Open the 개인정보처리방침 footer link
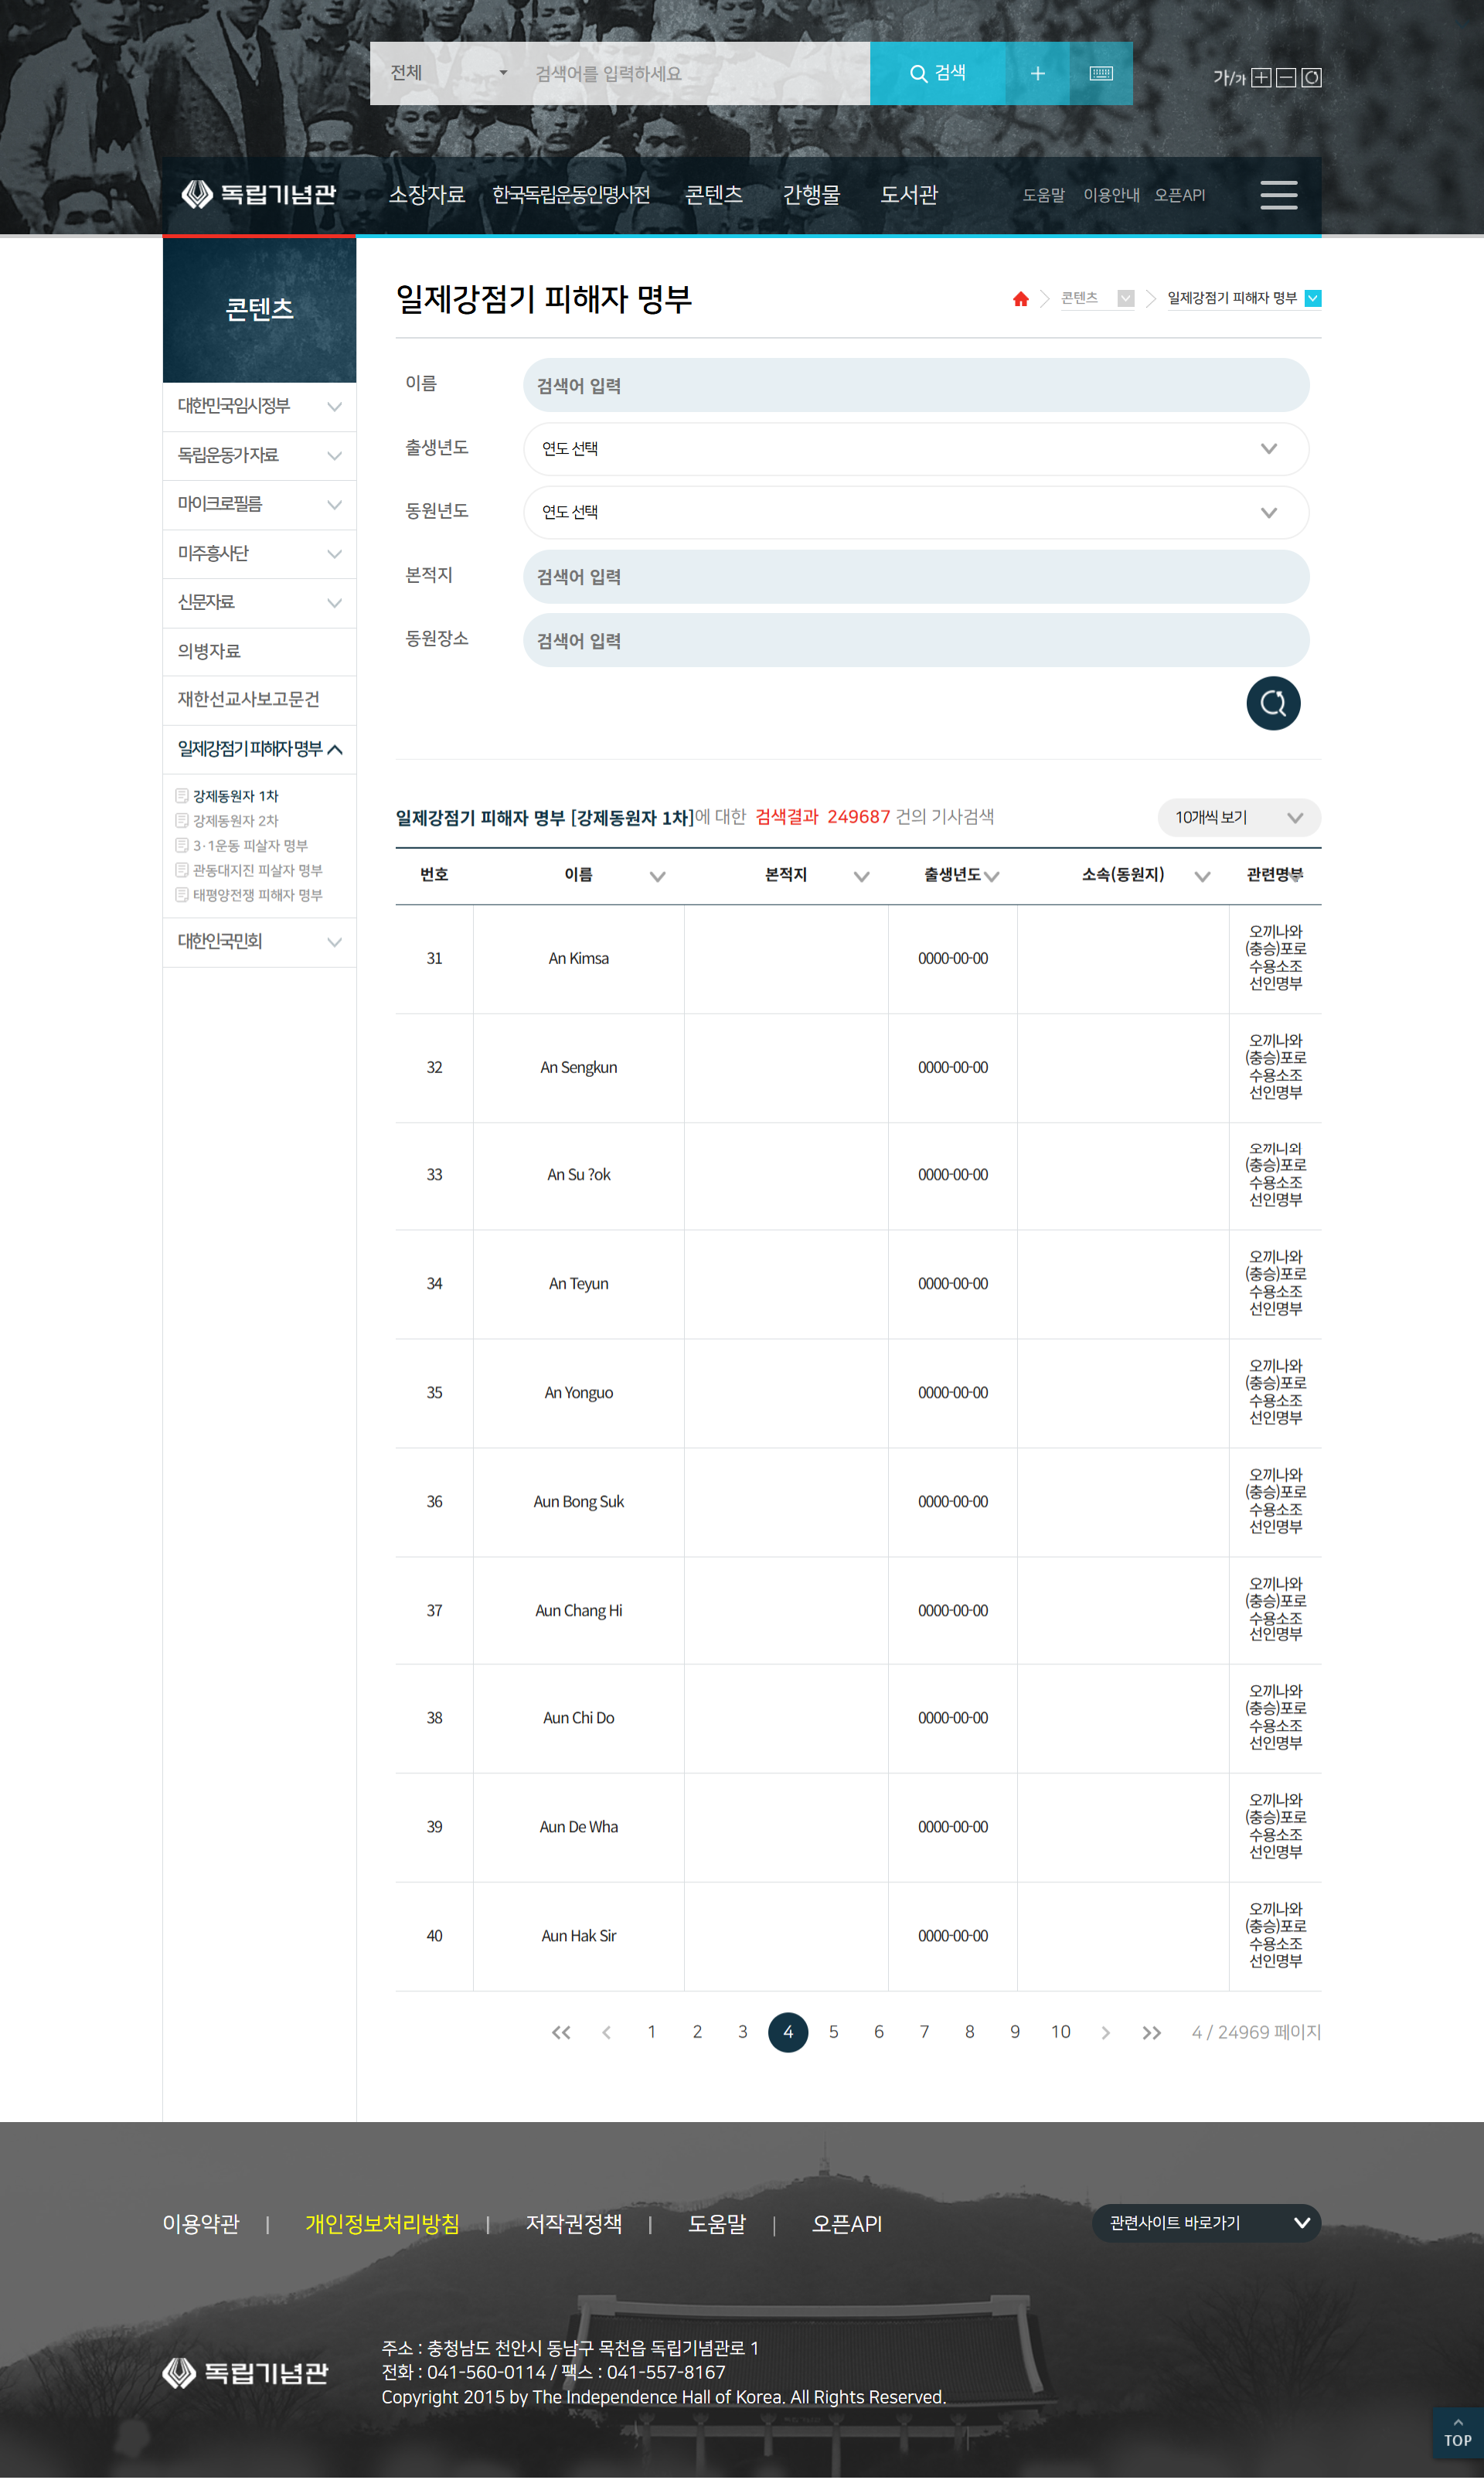The height and width of the screenshot is (2480, 1484). [382, 2224]
